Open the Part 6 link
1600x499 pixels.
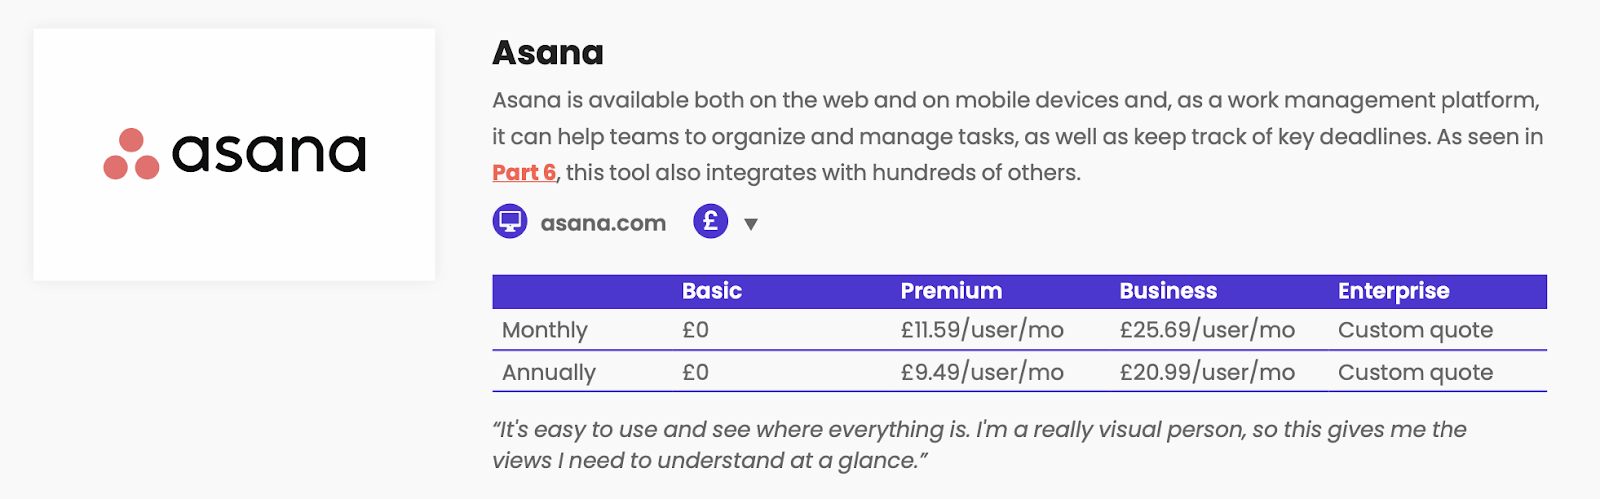click(524, 172)
